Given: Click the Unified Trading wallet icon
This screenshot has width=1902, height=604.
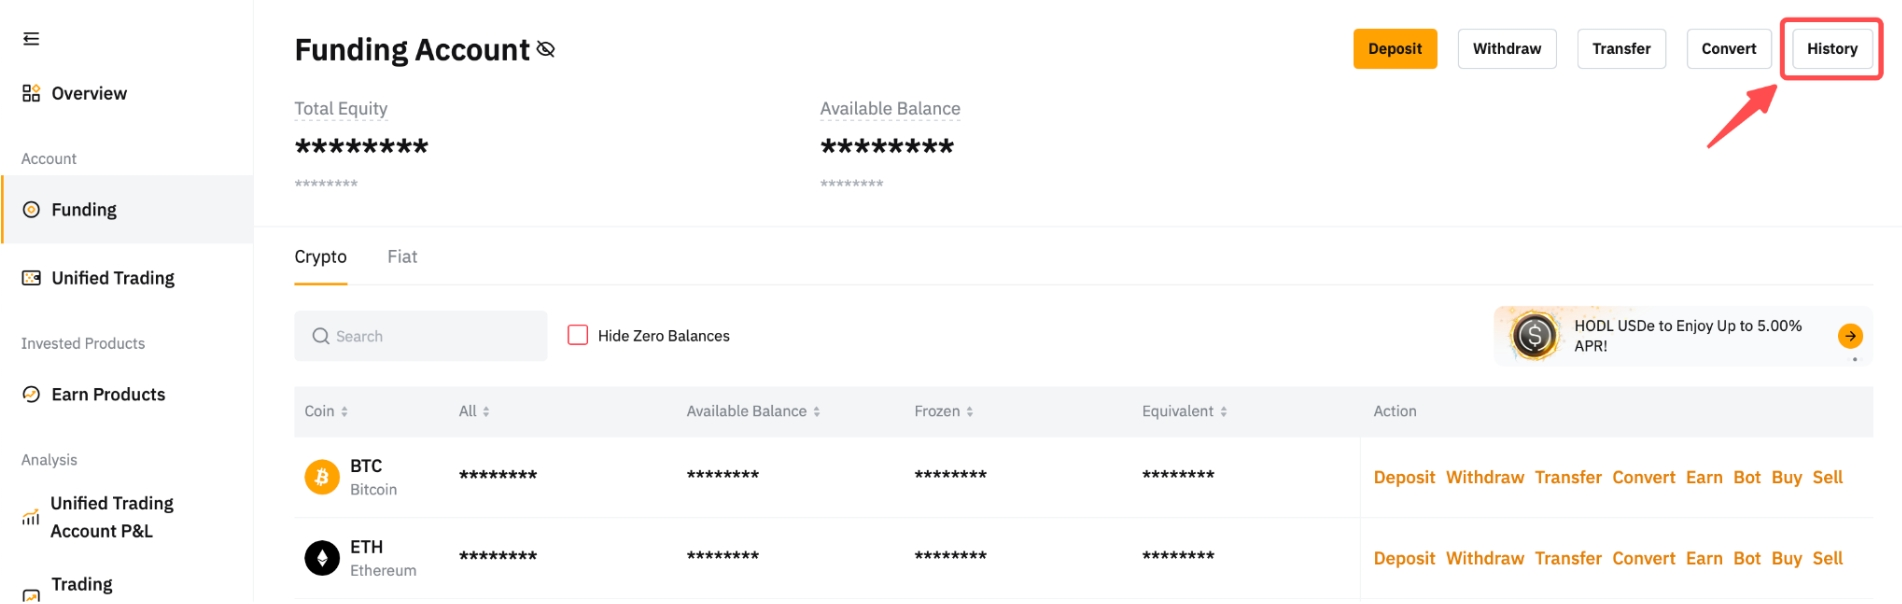Looking at the screenshot, I should (x=31, y=278).
